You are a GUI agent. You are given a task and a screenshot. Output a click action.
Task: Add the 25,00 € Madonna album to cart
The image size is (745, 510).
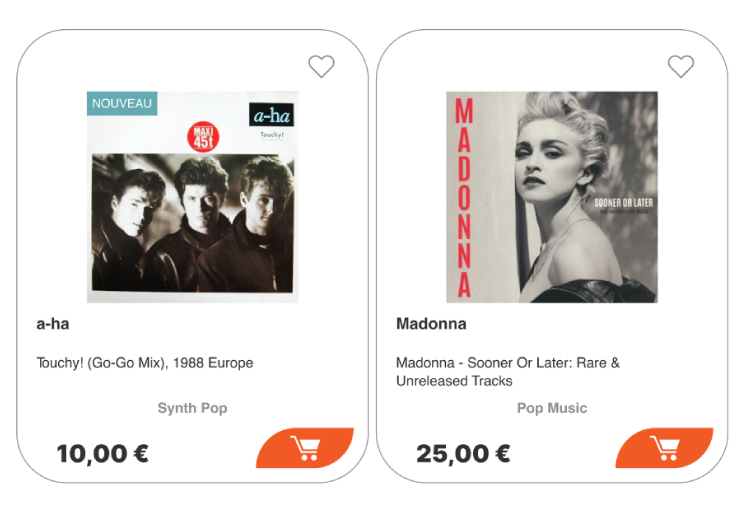[x=664, y=448]
